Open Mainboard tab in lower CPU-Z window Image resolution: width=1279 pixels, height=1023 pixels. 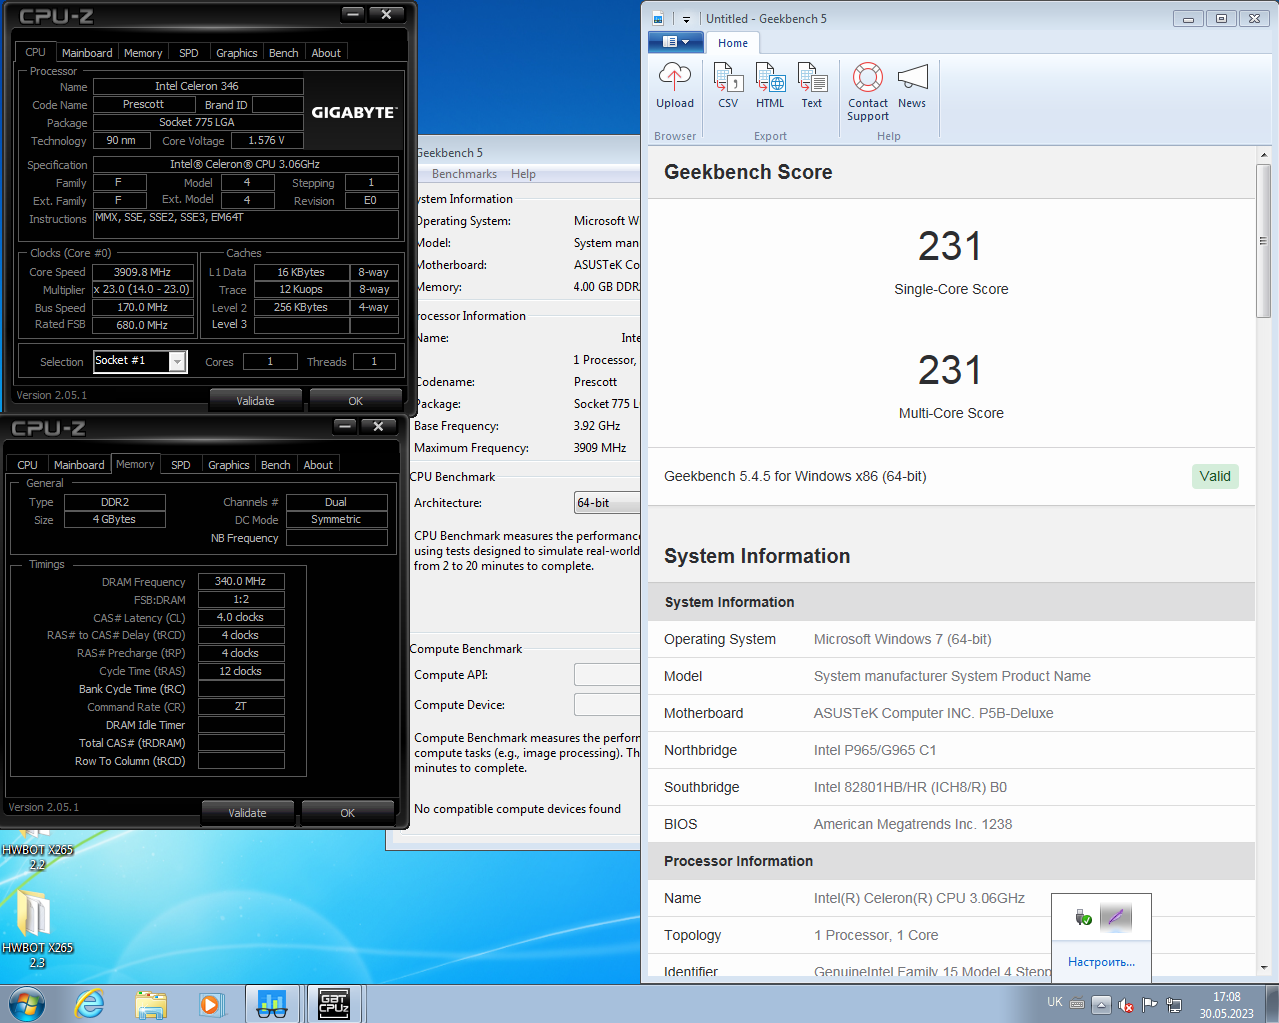coord(79,465)
